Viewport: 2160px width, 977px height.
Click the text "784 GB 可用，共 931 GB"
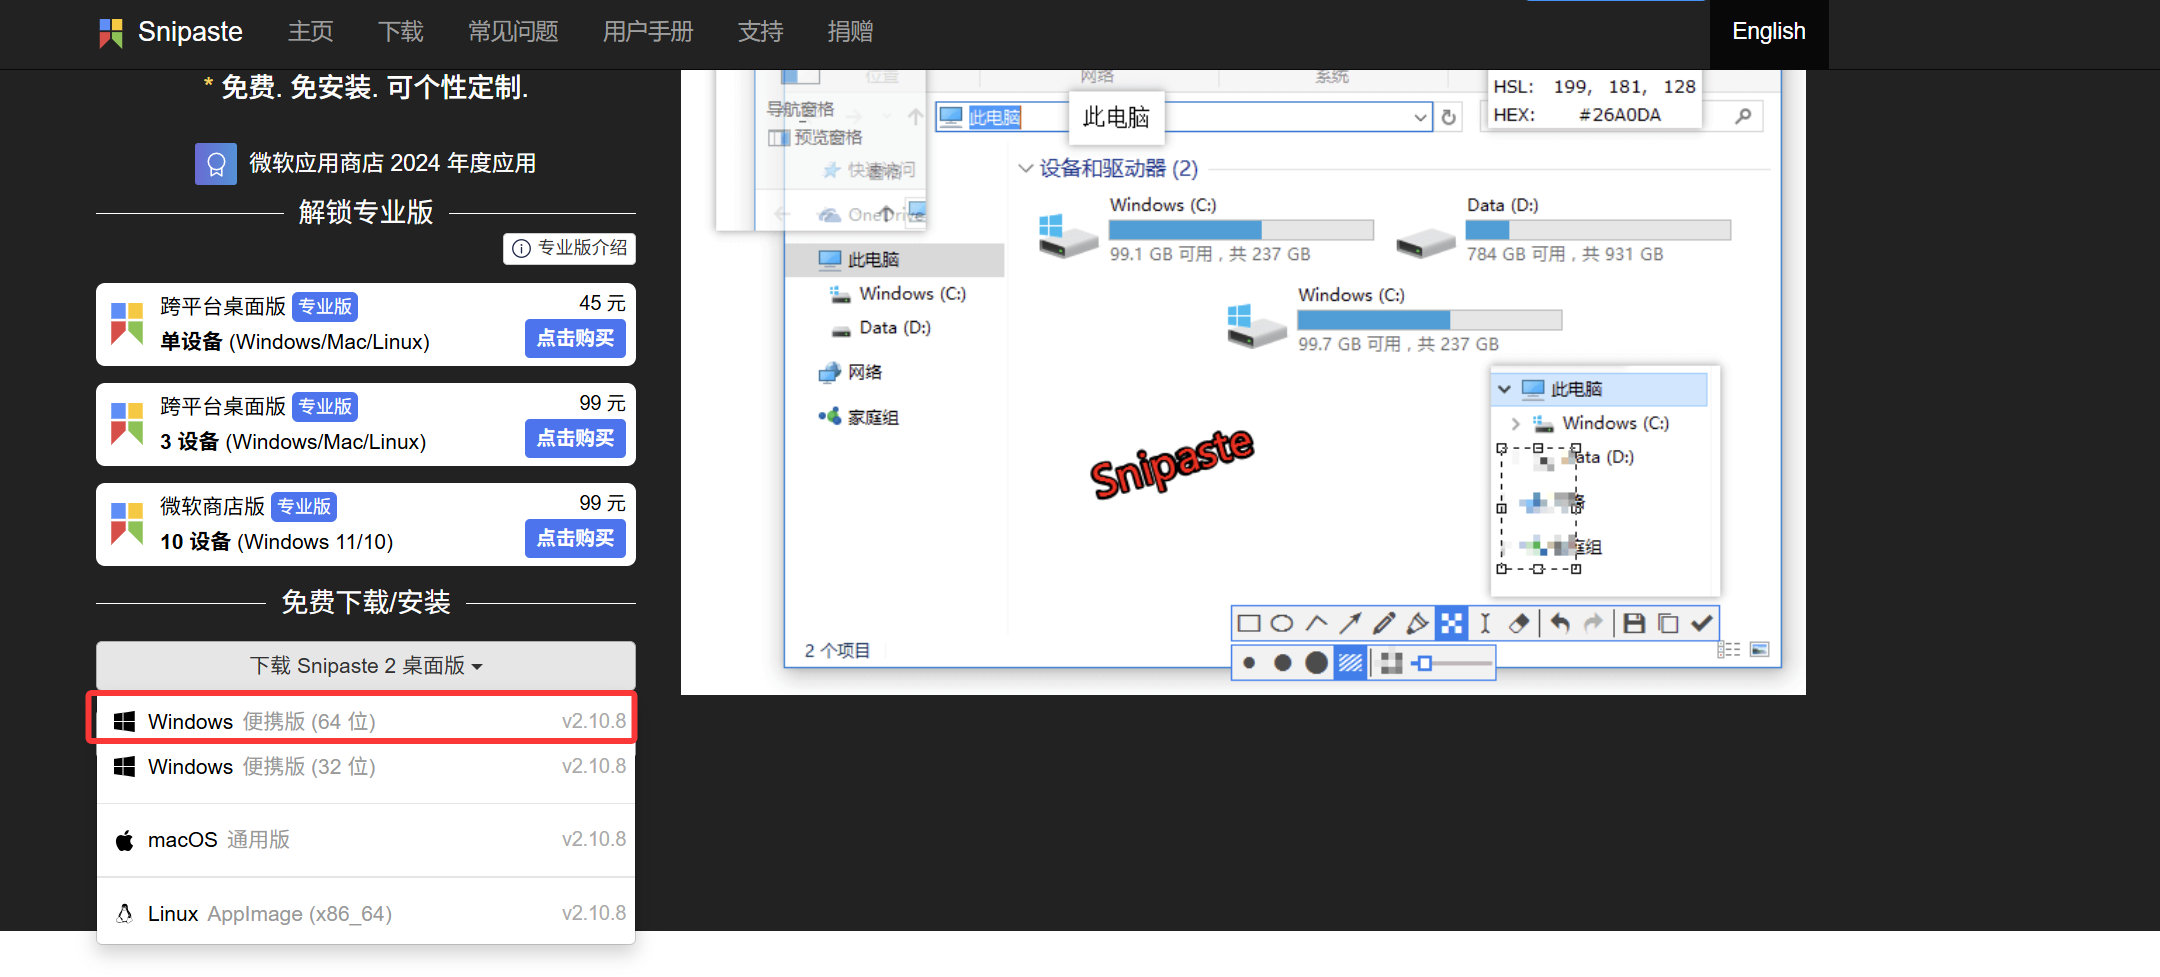pyautogui.click(x=1565, y=255)
